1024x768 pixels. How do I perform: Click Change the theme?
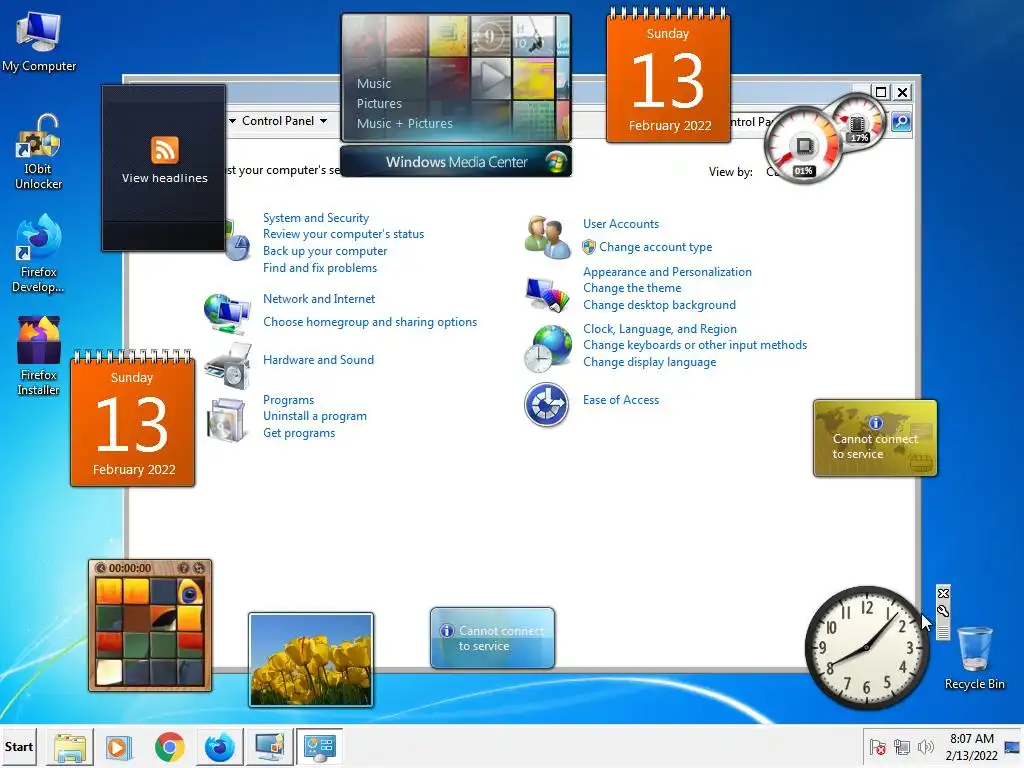click(632, 288)
